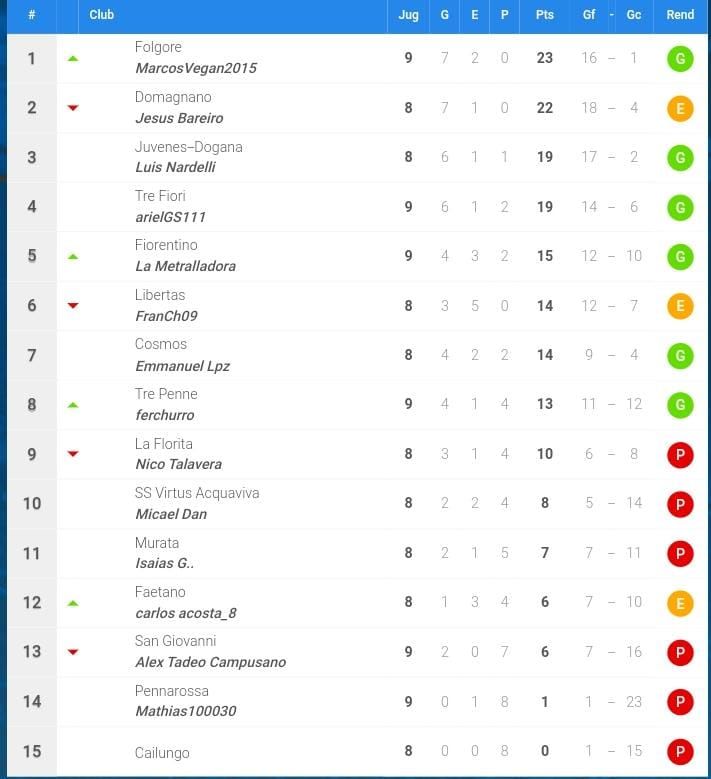Image resolution: width=711 pixels, height=779 pixels.
Task: Click Domagnano's orange E form badge
Action: pyautogui.click(x=679, y=108)
